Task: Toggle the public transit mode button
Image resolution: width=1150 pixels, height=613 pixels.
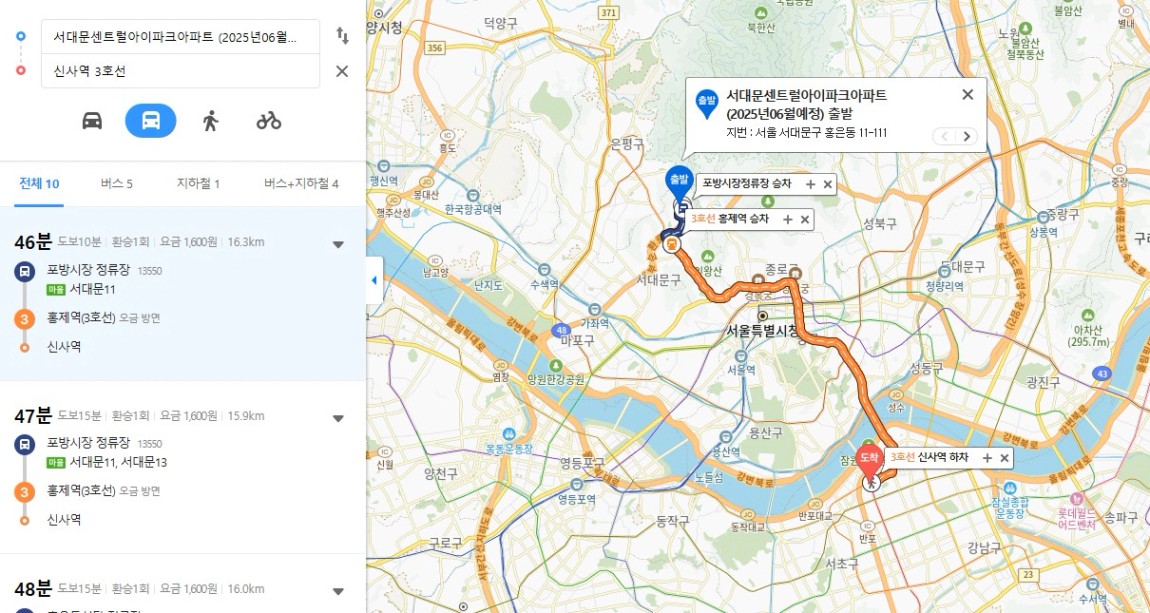Action: point(150,121)
